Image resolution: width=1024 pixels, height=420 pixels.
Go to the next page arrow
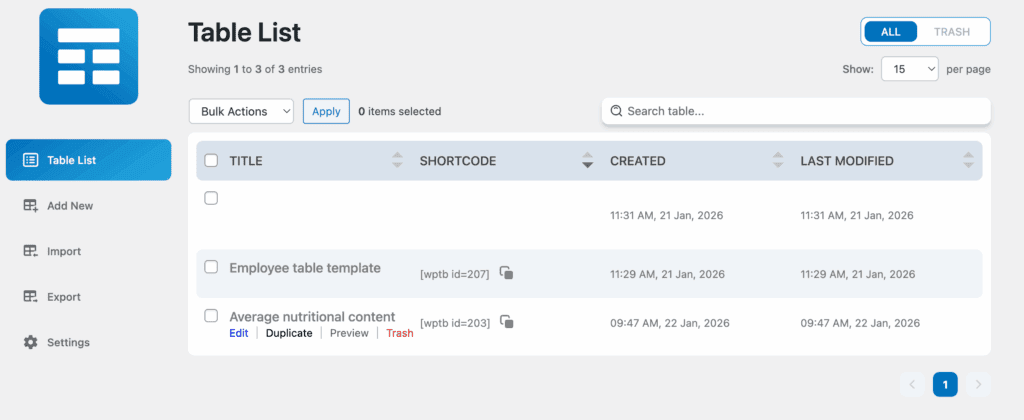coord(978,385)
